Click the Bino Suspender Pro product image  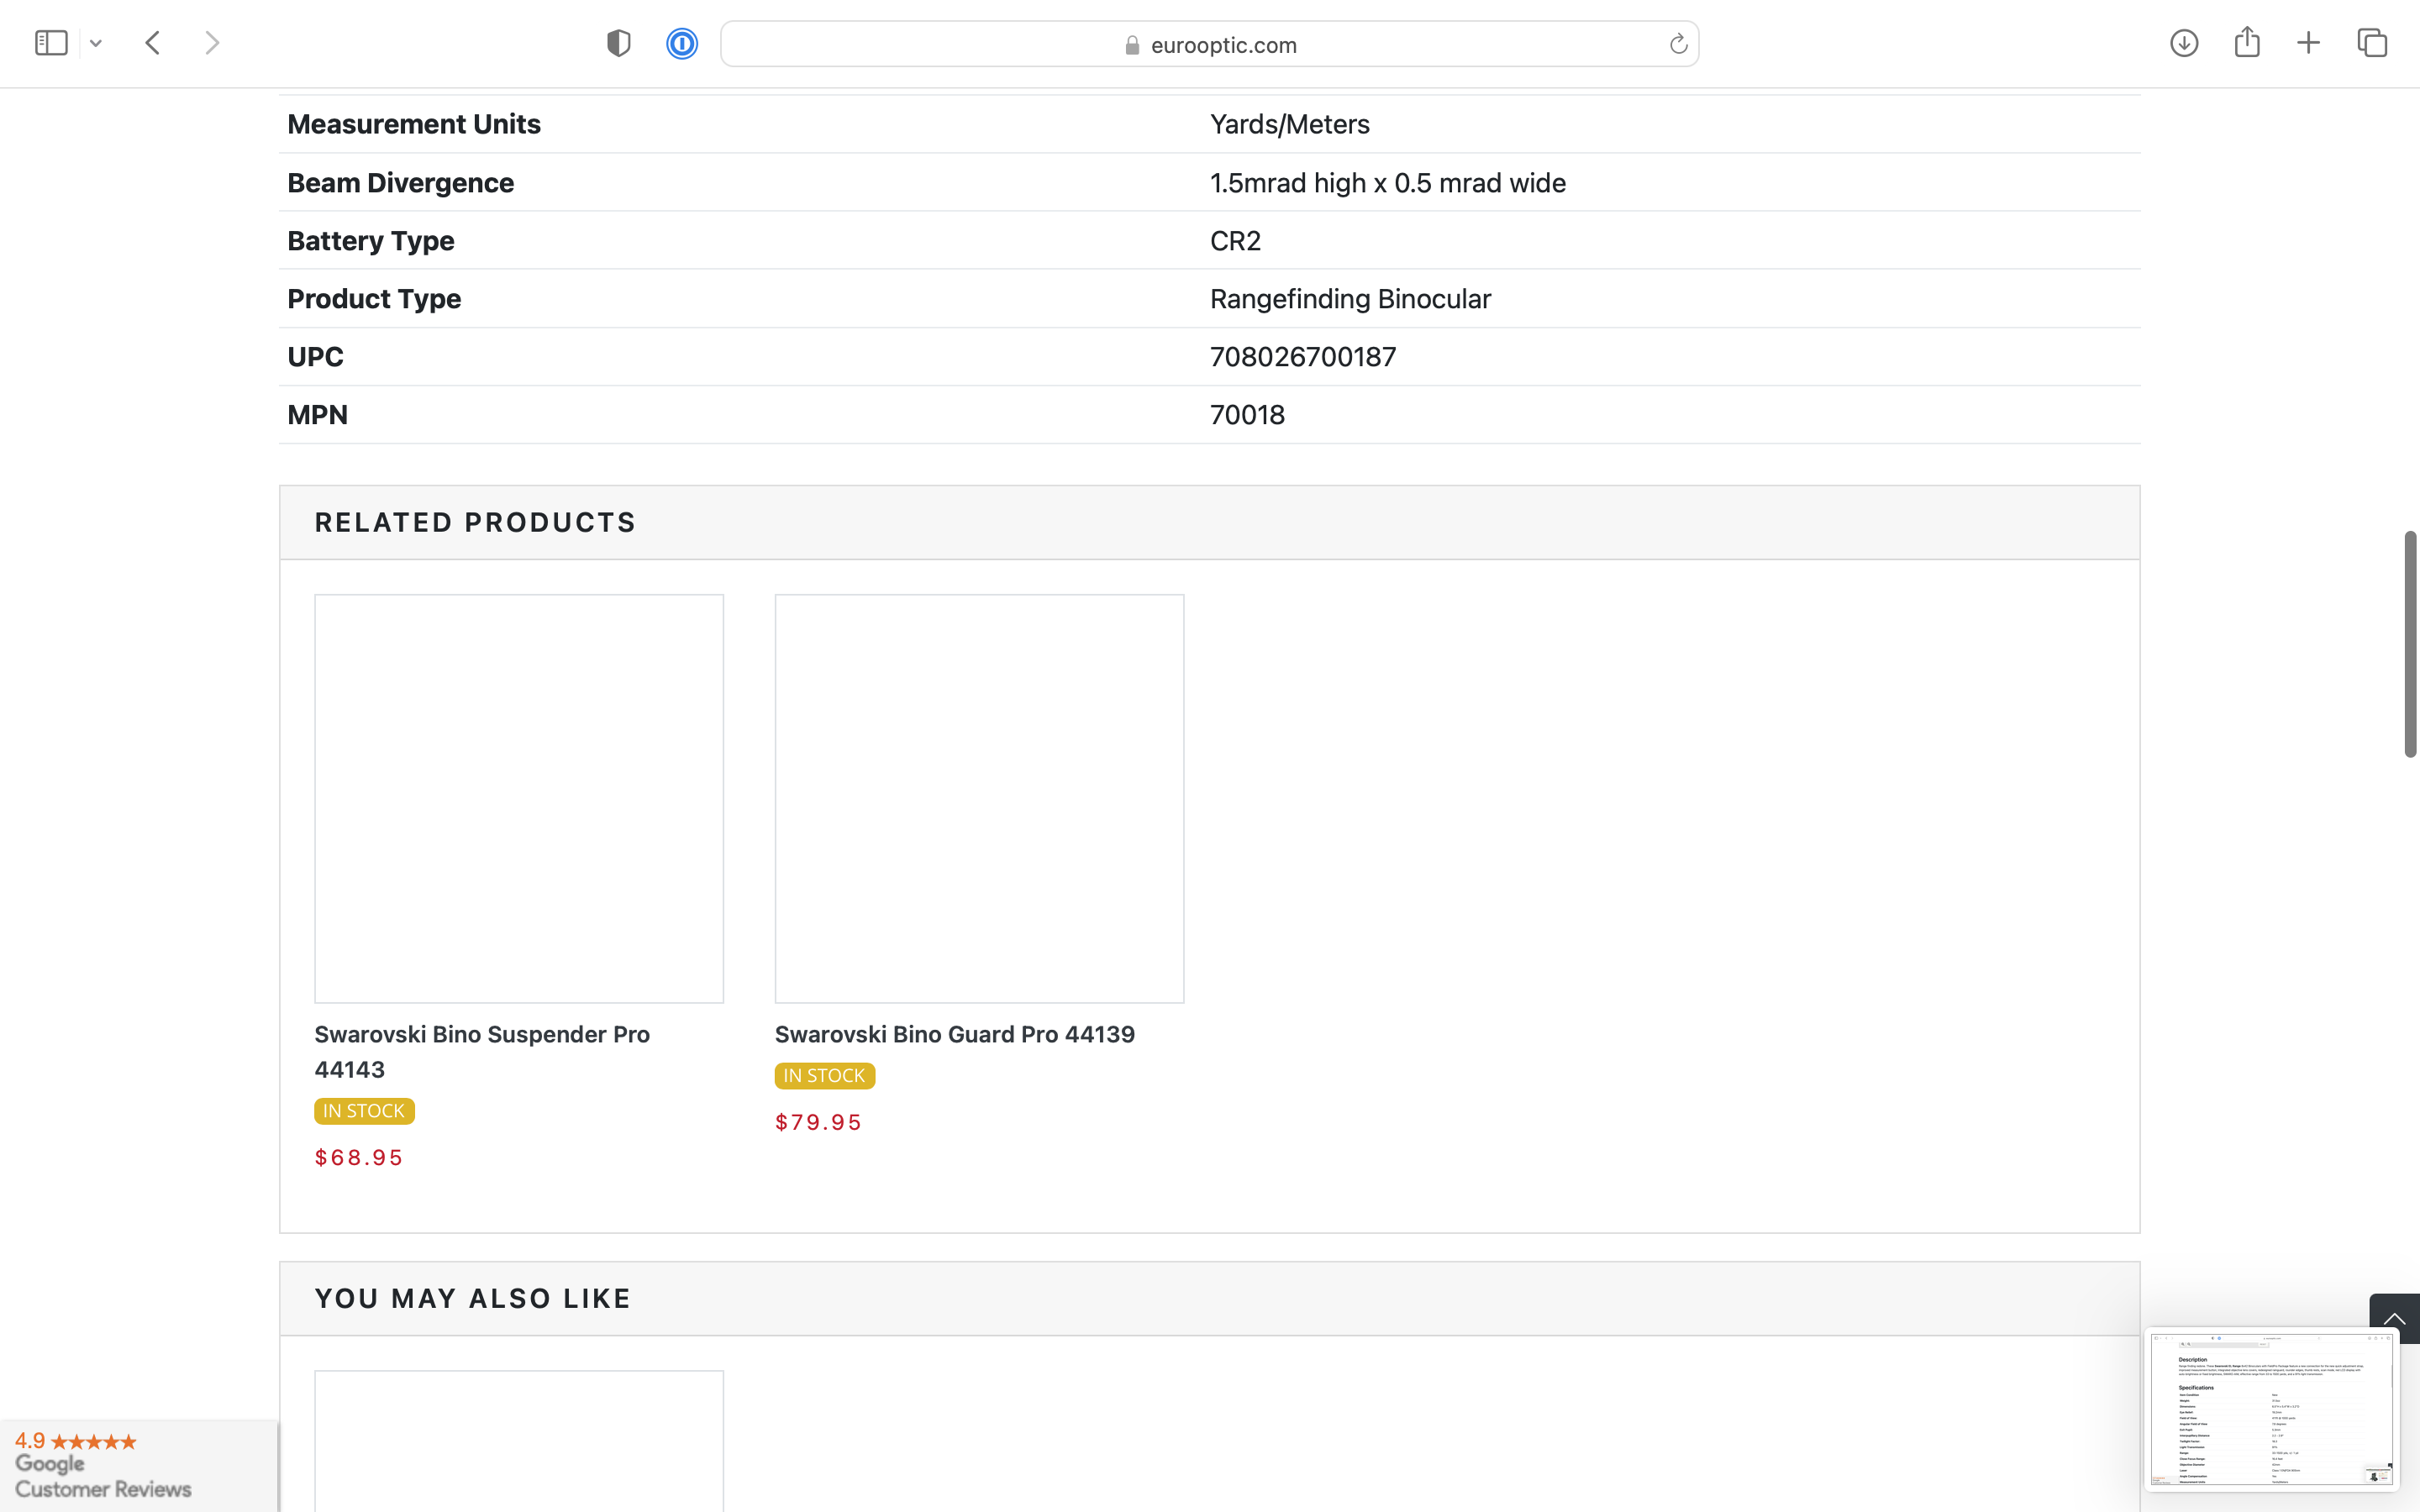(x=519, y=799)
